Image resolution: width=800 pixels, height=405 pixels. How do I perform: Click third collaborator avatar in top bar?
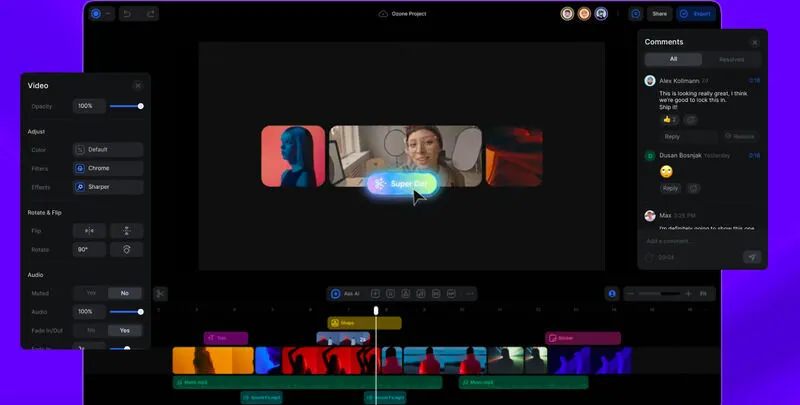point(601,14)
